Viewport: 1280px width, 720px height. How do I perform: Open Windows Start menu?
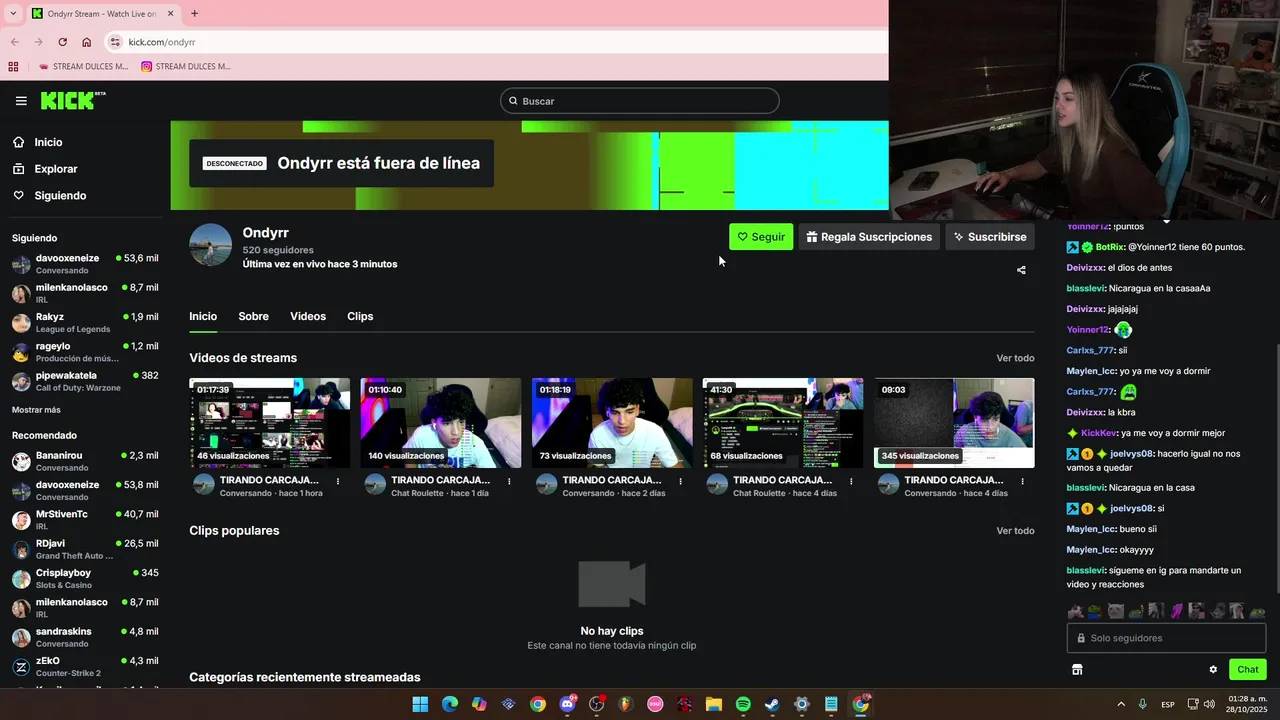[x=420, y=704]
